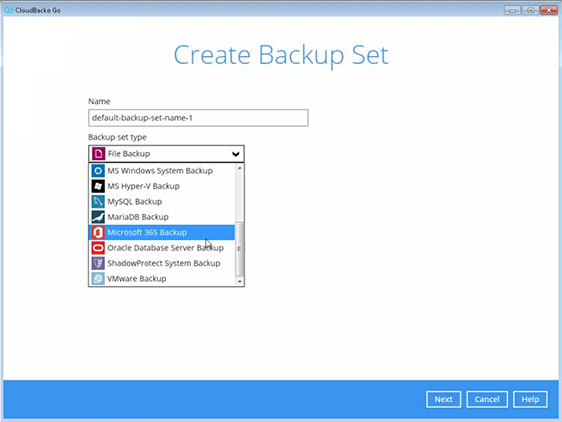
Task: Click the backup set Name field
Action: point(198,118)
